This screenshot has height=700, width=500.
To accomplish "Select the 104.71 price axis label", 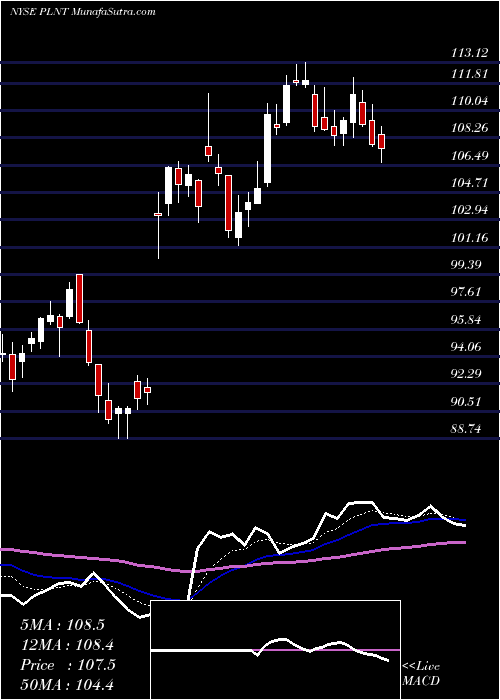I will [469, 183].
